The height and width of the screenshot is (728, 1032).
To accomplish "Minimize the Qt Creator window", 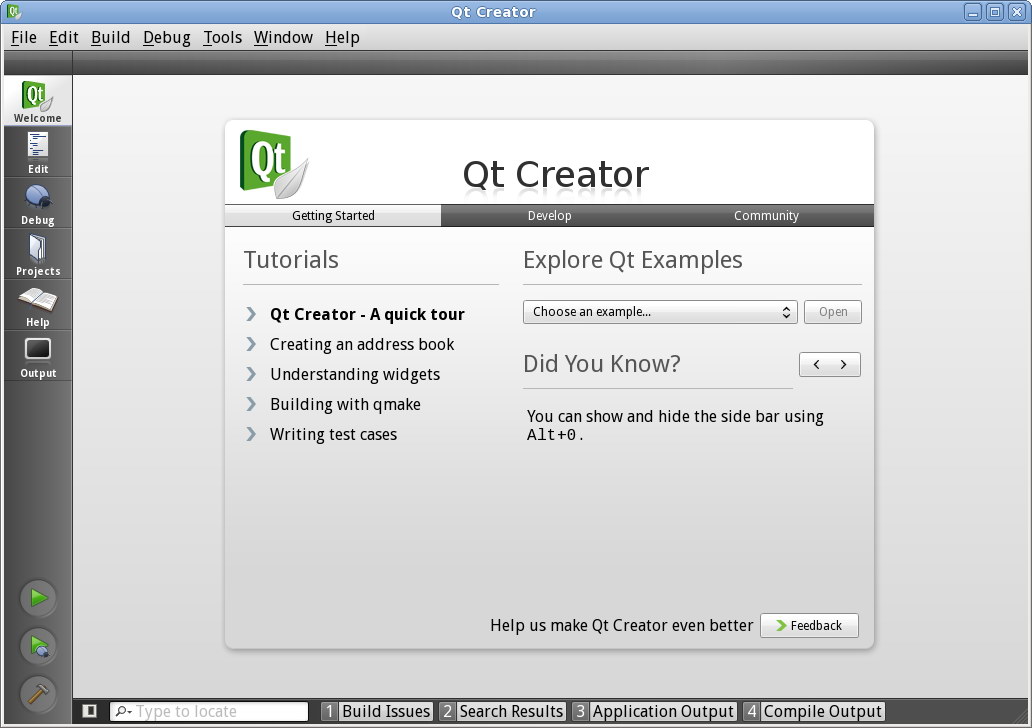I will point(973,12).
